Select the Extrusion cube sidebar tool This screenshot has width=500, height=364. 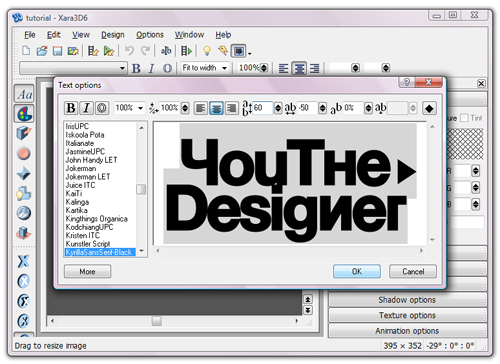pos(24,133)
